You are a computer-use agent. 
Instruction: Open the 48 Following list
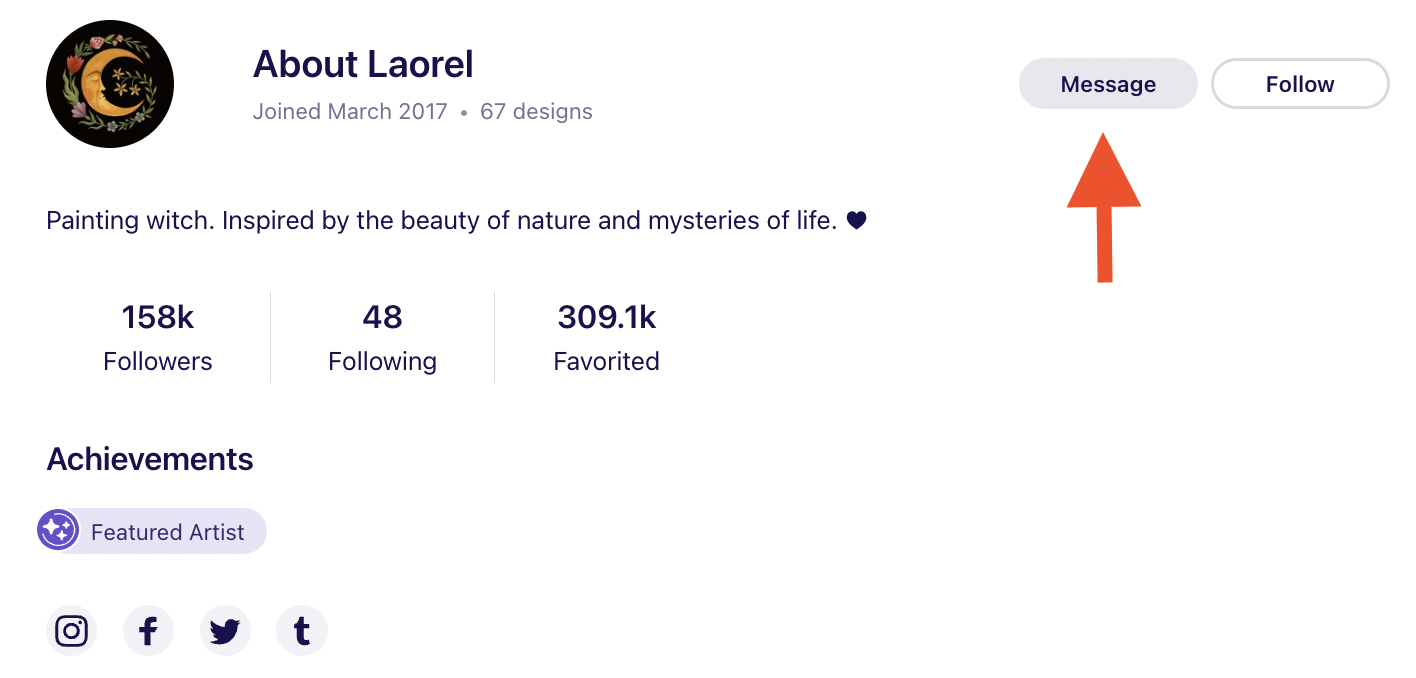coord(382,337)
